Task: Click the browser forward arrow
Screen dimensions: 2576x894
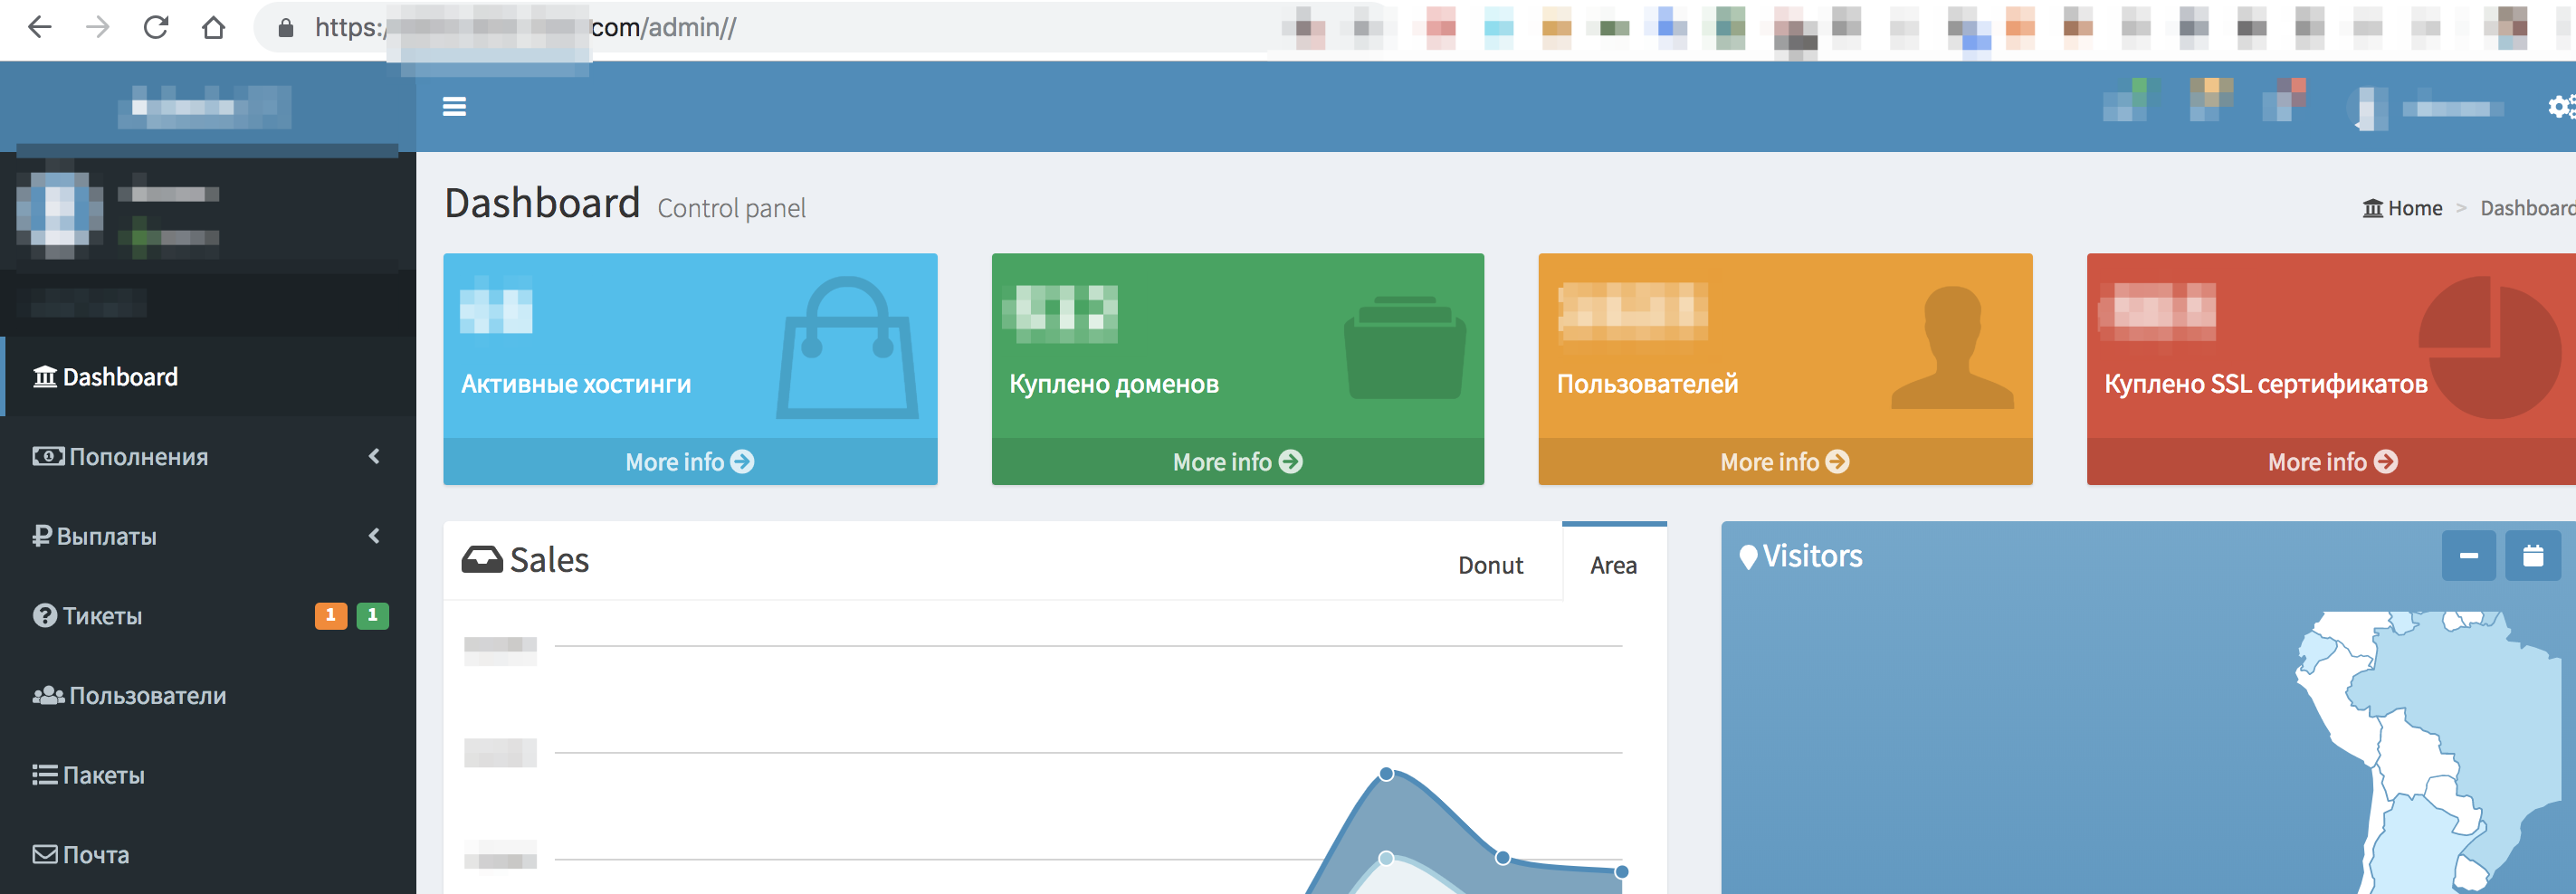Action: (98, 27)
